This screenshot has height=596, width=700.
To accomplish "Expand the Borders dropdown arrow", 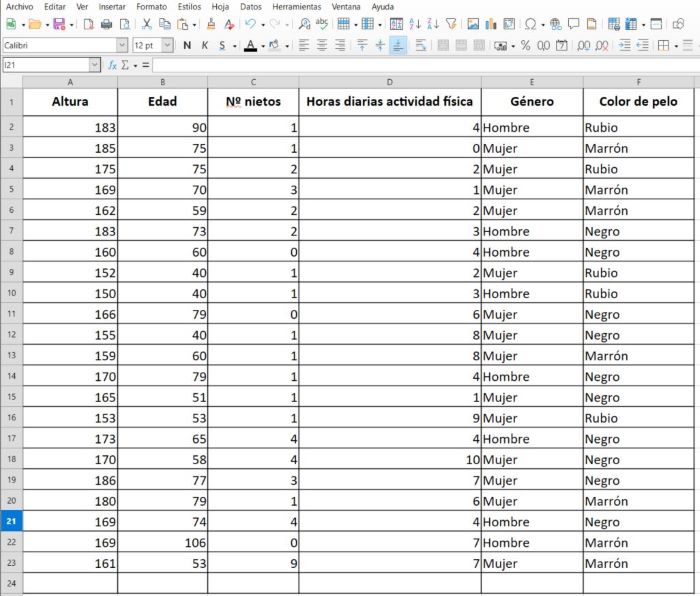I will (x=676, y=46).
